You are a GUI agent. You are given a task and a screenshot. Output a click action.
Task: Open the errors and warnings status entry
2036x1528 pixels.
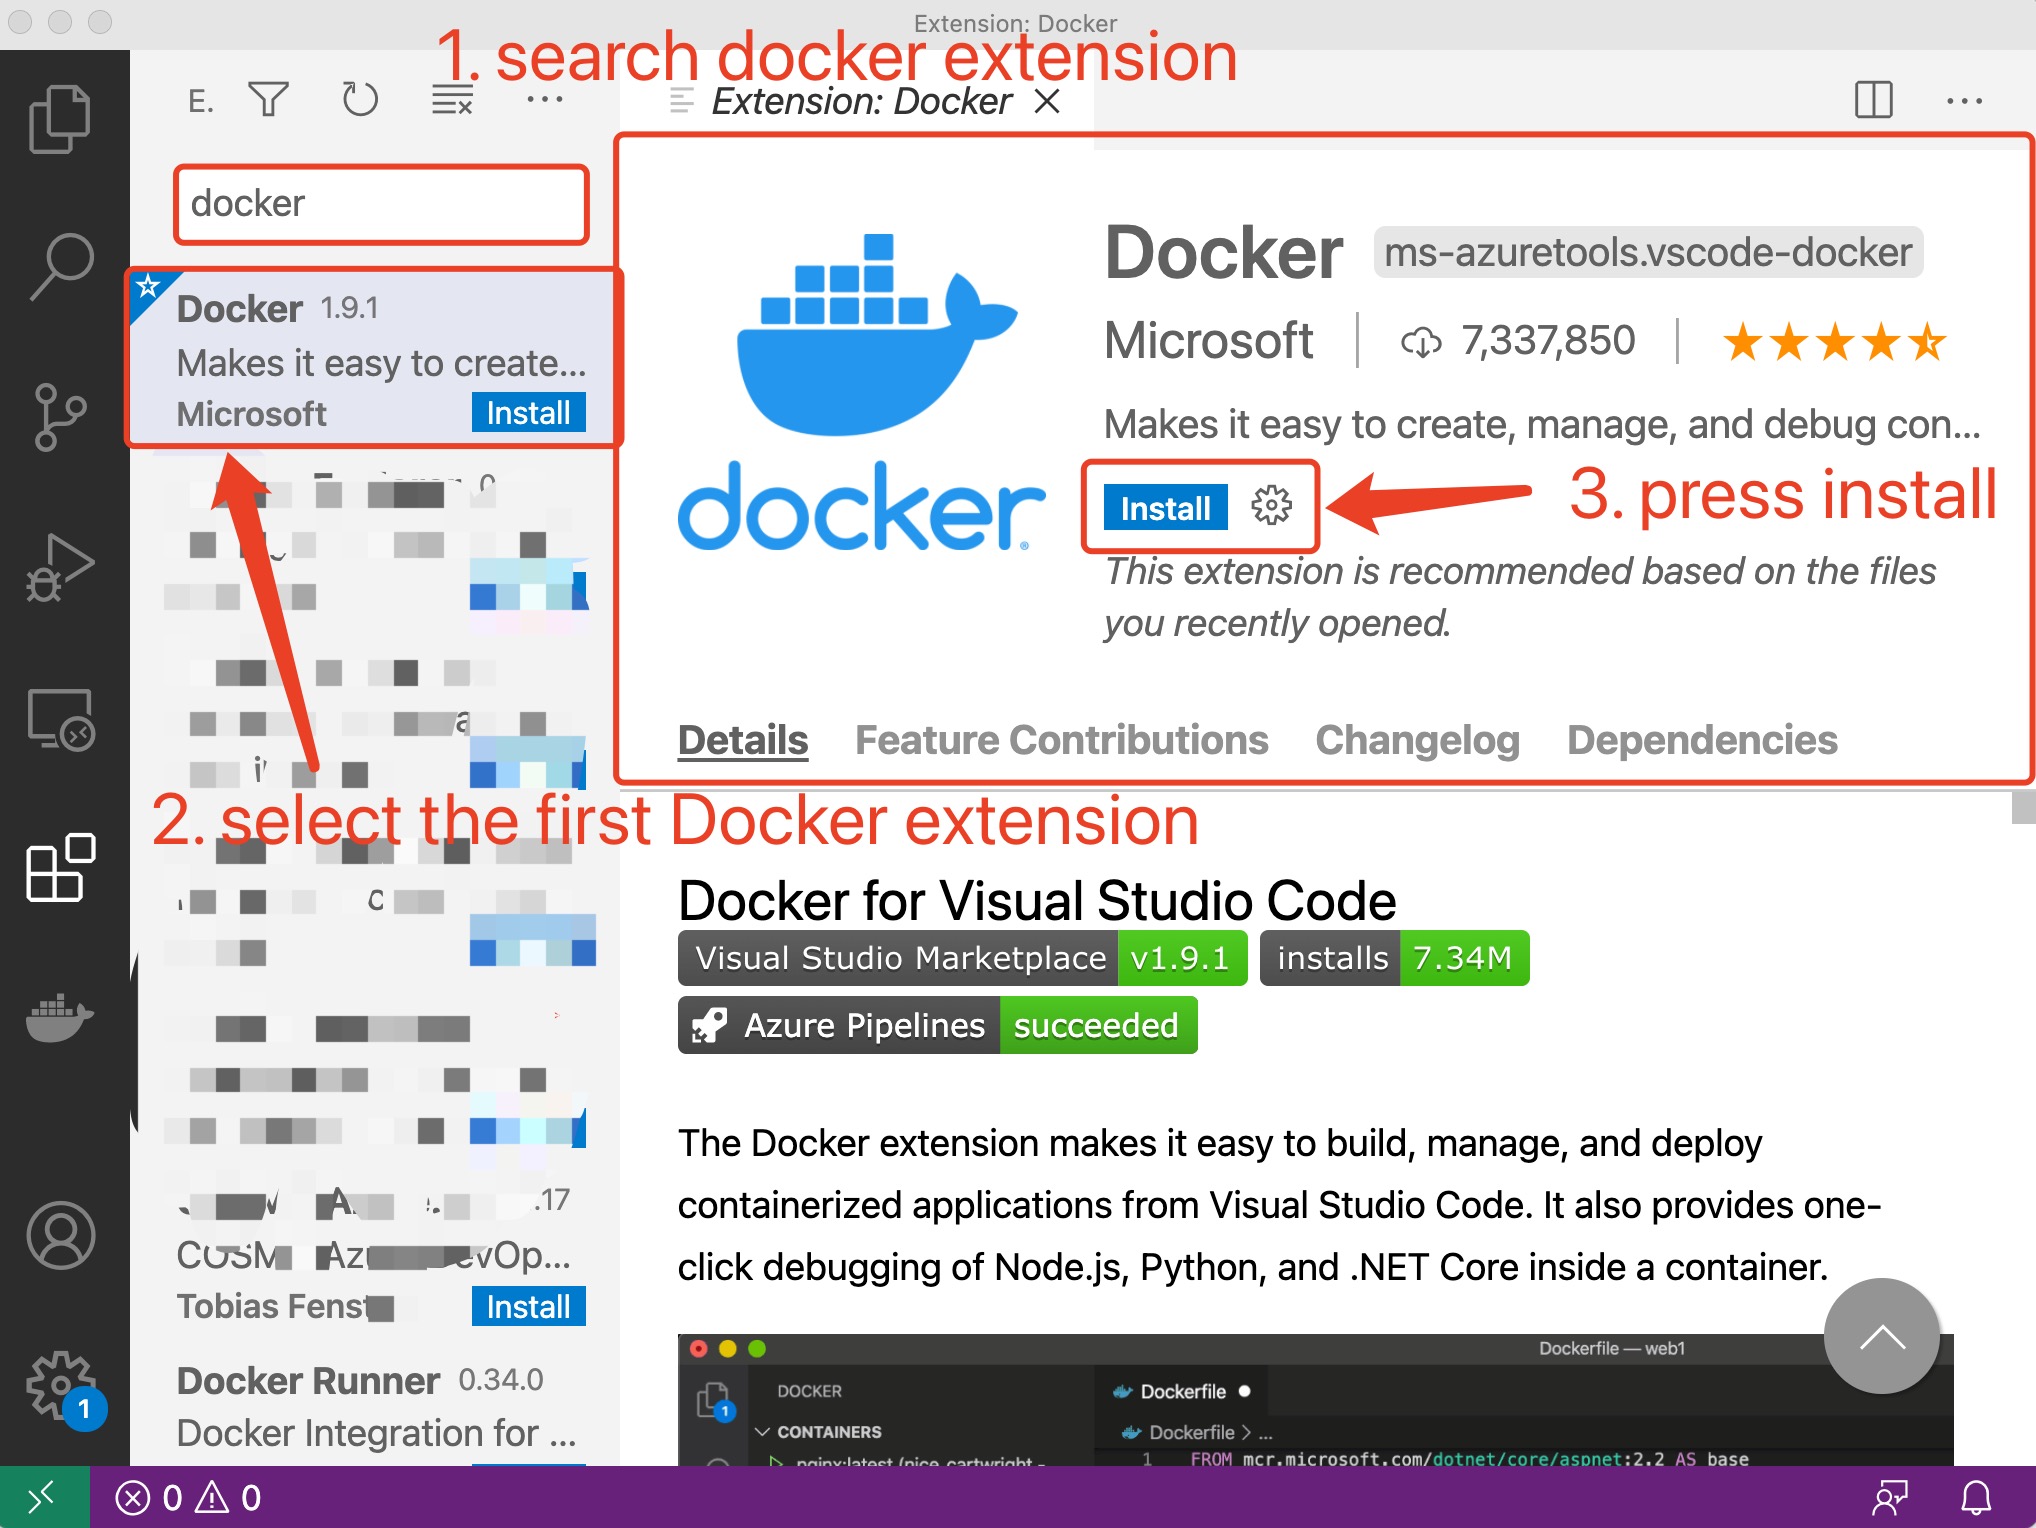[188, 1497]
